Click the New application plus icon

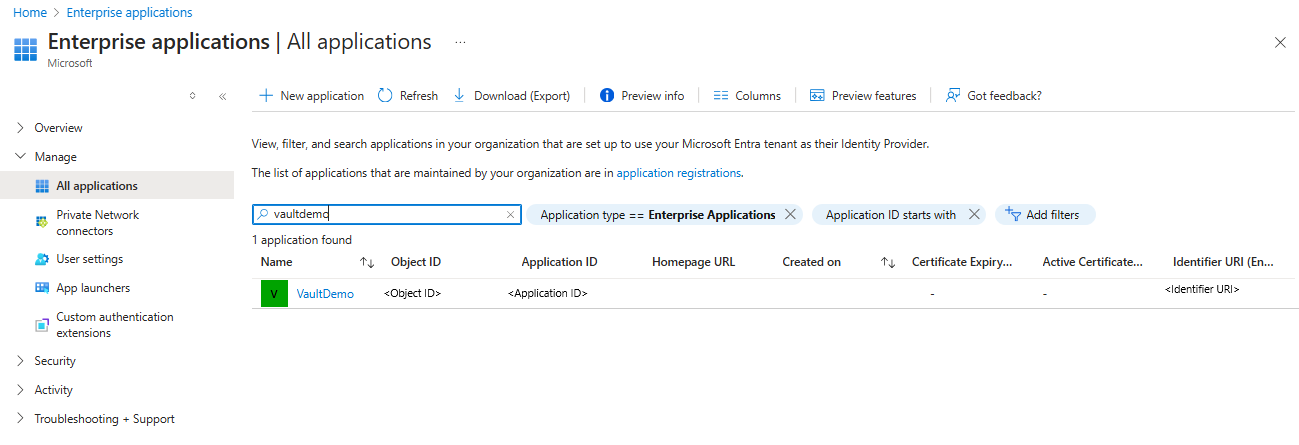[x=266, y=96]
